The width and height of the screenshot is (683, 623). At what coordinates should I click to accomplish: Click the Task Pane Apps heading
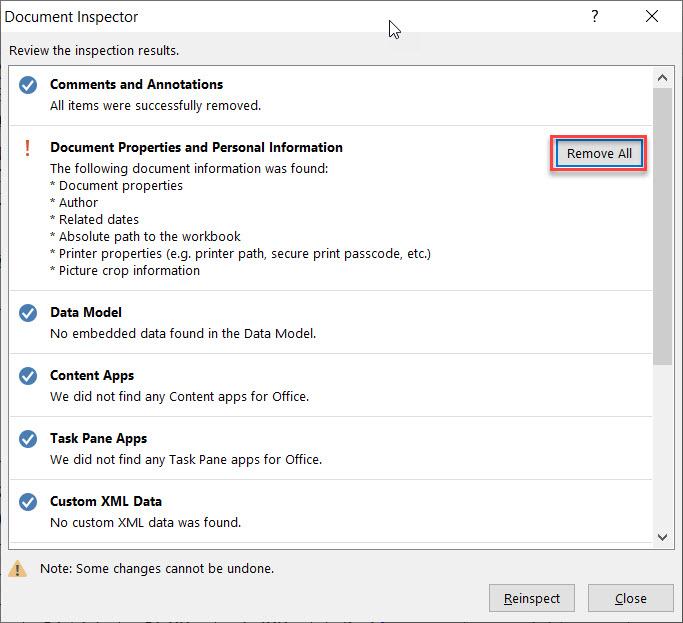[x=98, y=438]
